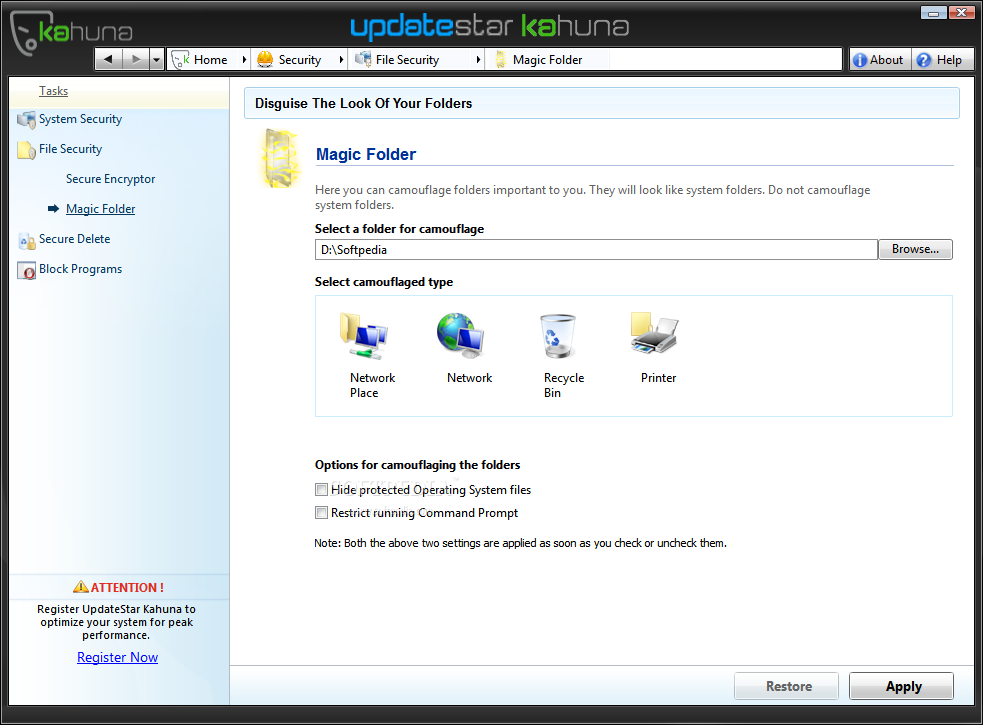This screenshot has height=725, width=983.
Task: Open the Magic Folder sidebar link
Action: coord(100,209)
